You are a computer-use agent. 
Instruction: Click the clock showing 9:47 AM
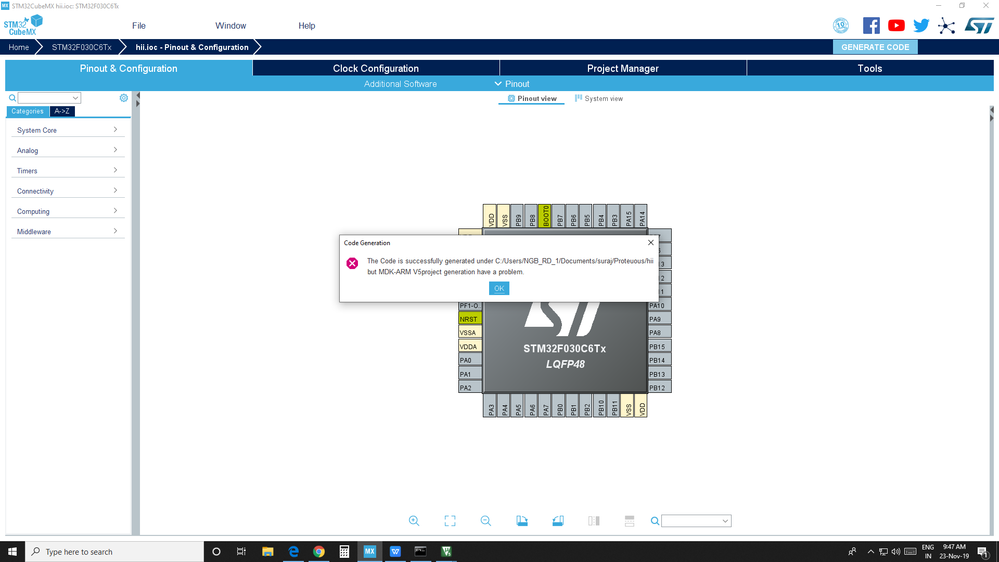(x=954, y=547)
